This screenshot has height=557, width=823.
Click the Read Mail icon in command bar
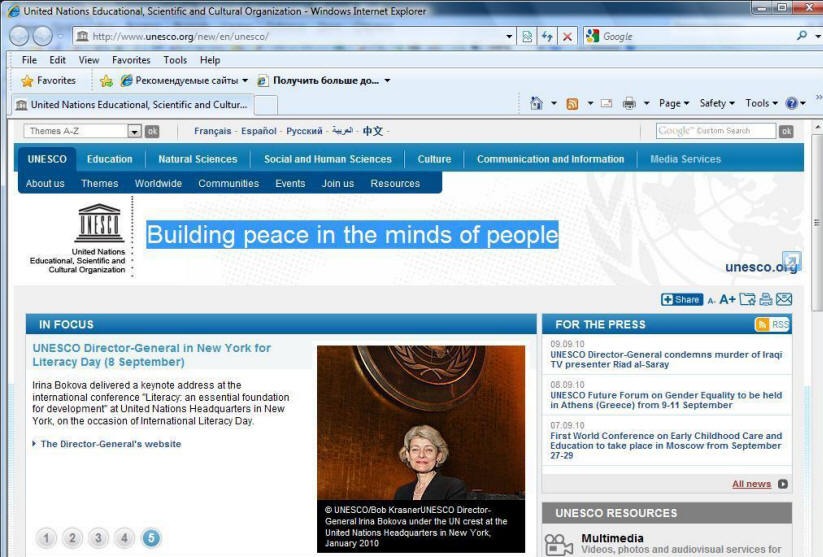(606, 103)
